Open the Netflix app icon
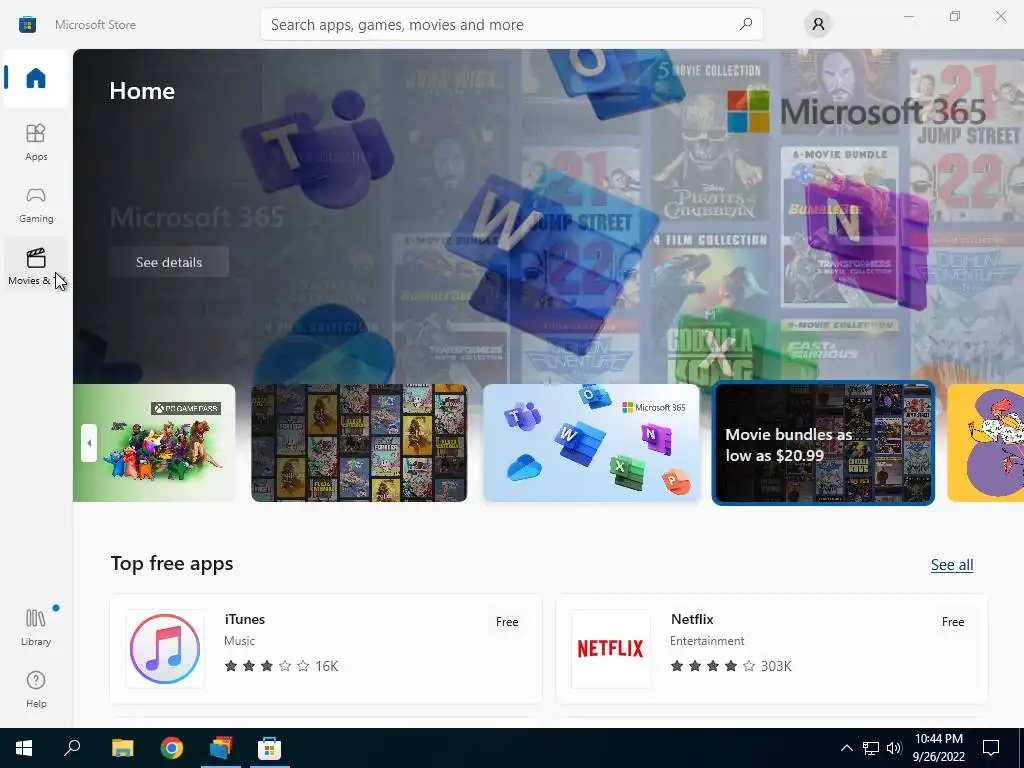The width and height of the screenshot is (1024, 768). (x=611, y=648)
